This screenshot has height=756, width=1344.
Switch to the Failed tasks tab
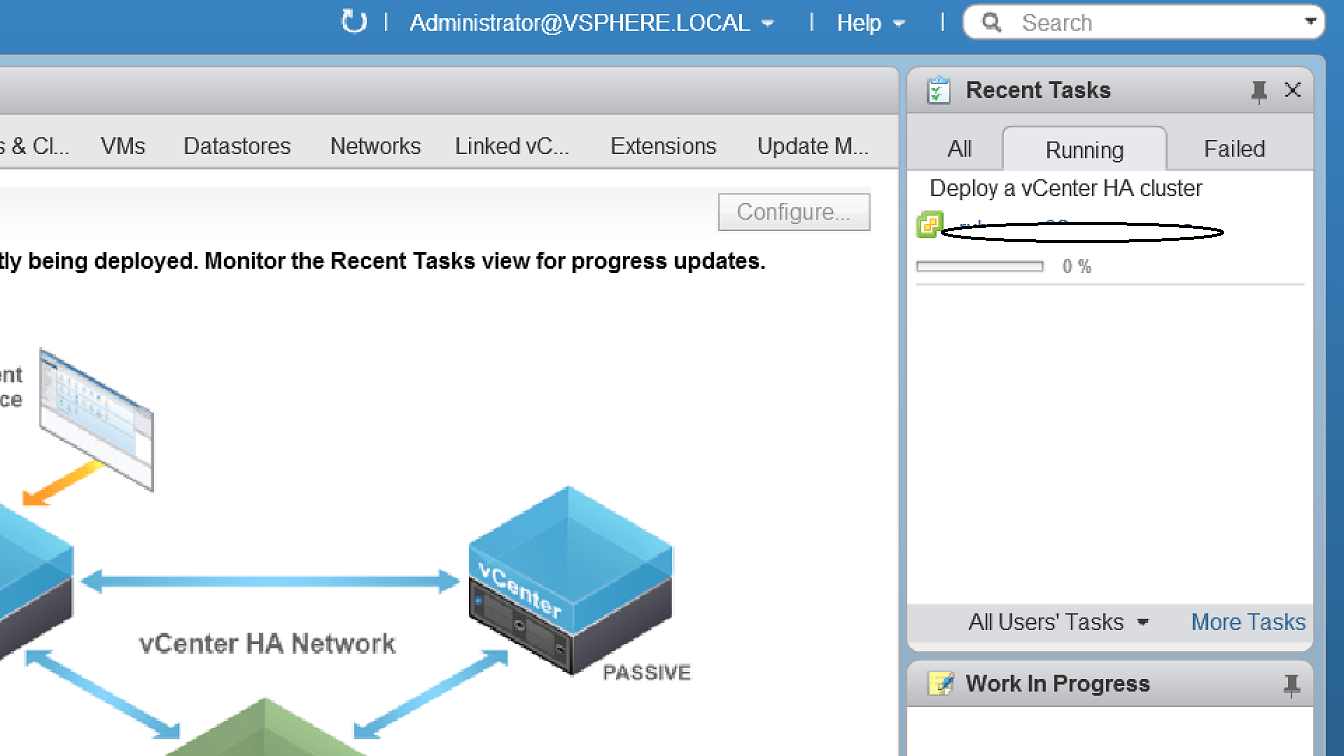coord(1234,149)
